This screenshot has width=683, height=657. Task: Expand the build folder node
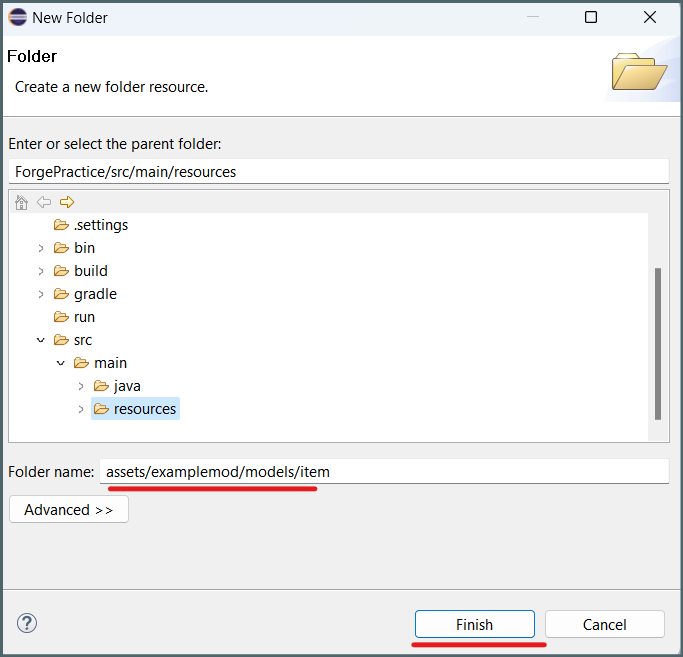point(41,271)
